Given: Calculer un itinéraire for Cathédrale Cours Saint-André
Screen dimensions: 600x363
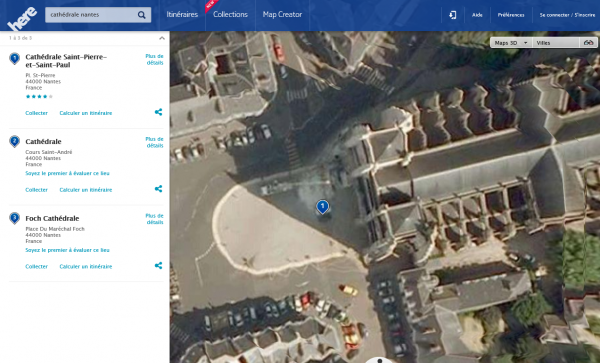Looking at the screenshot, I should pos(86,190).
